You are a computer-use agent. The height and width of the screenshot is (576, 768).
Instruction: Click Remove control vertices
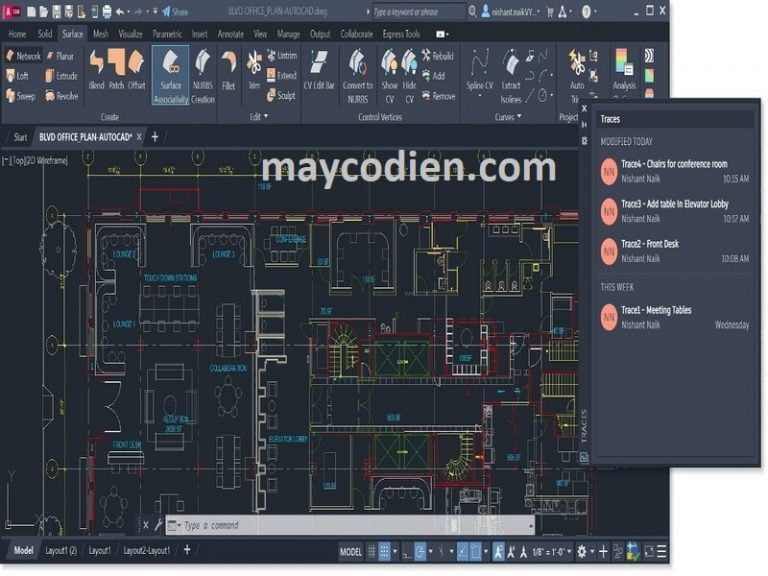click(x=439, y=96)
